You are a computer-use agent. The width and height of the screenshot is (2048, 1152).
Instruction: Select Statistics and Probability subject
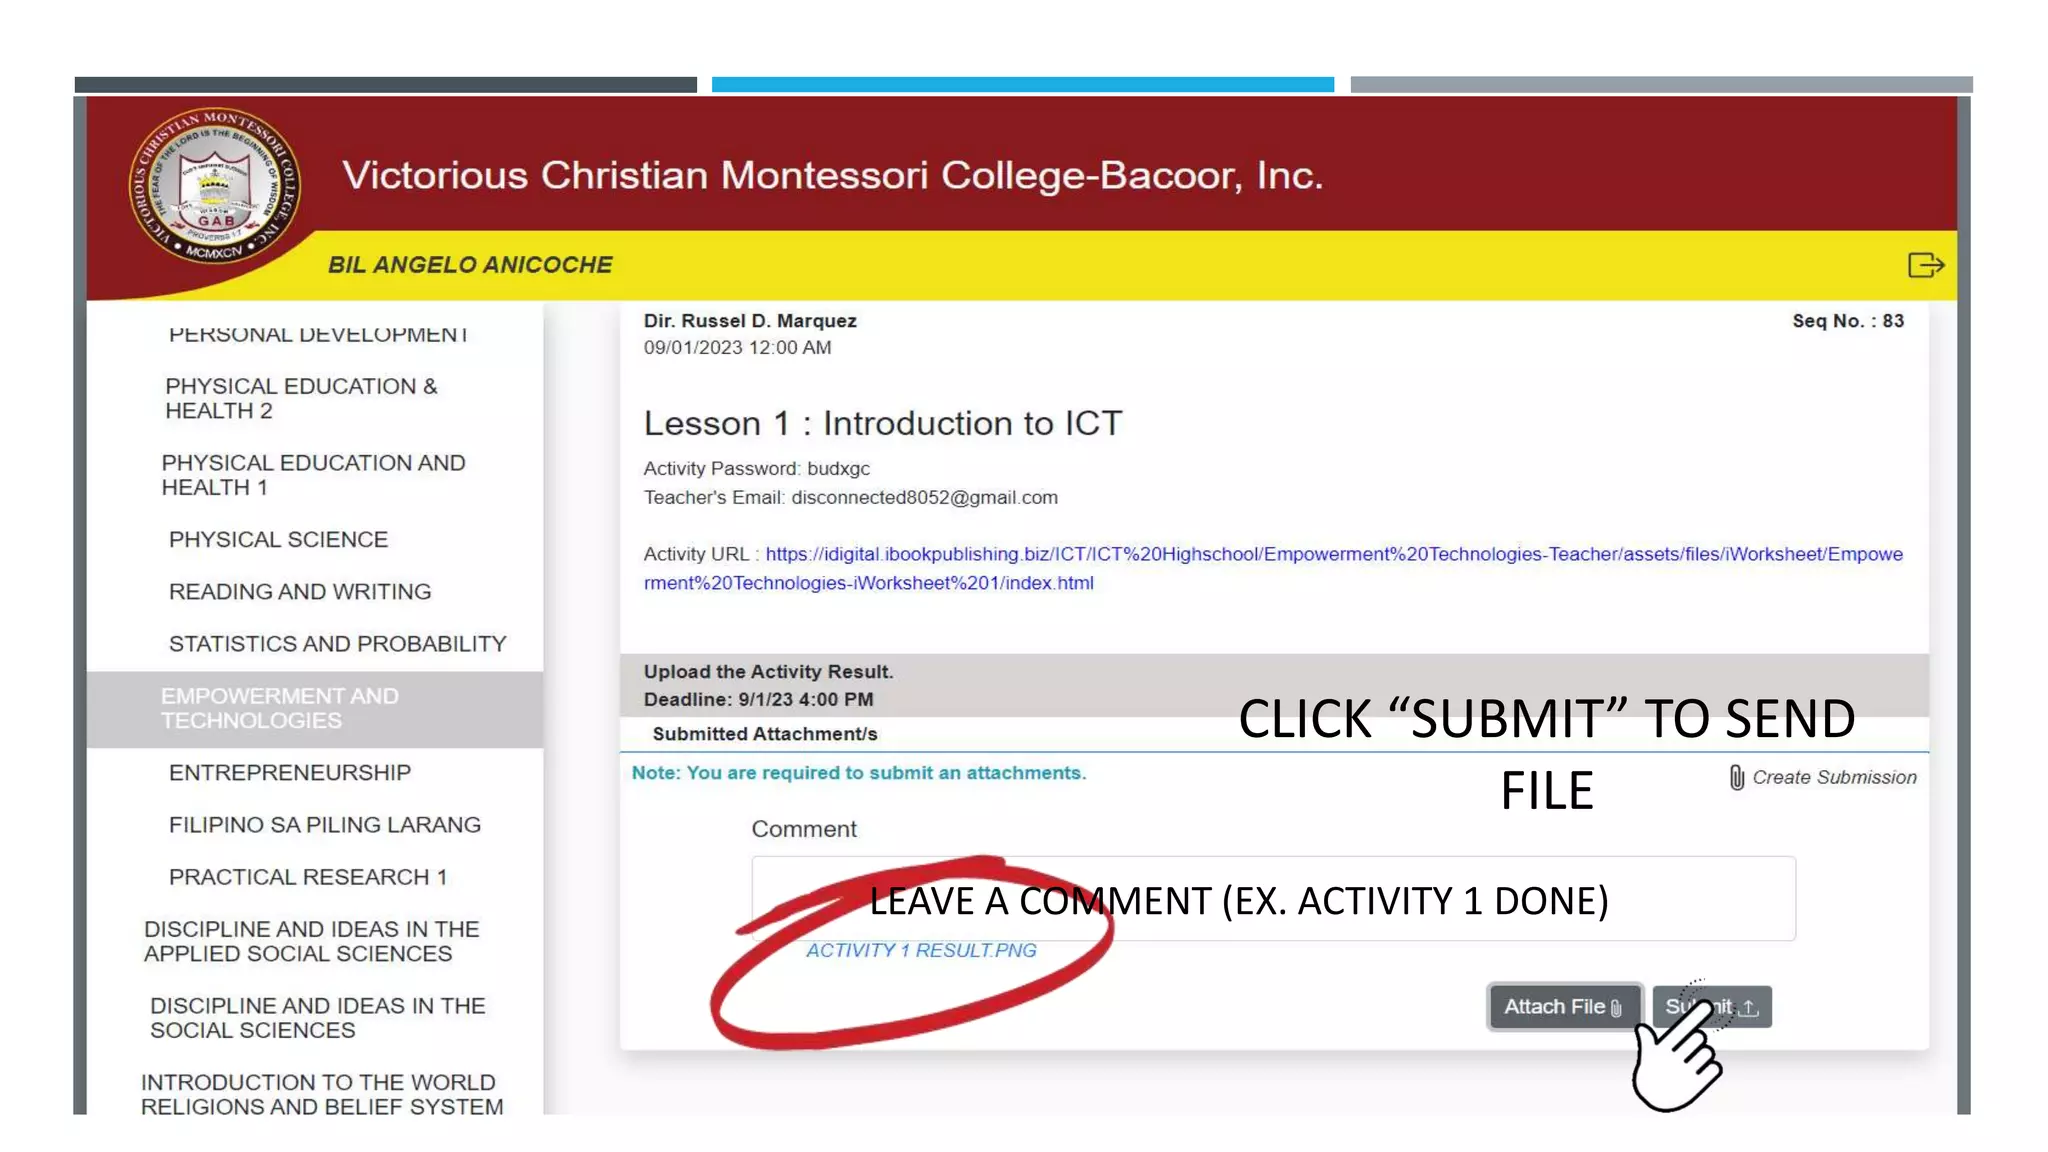click(338, 643)
